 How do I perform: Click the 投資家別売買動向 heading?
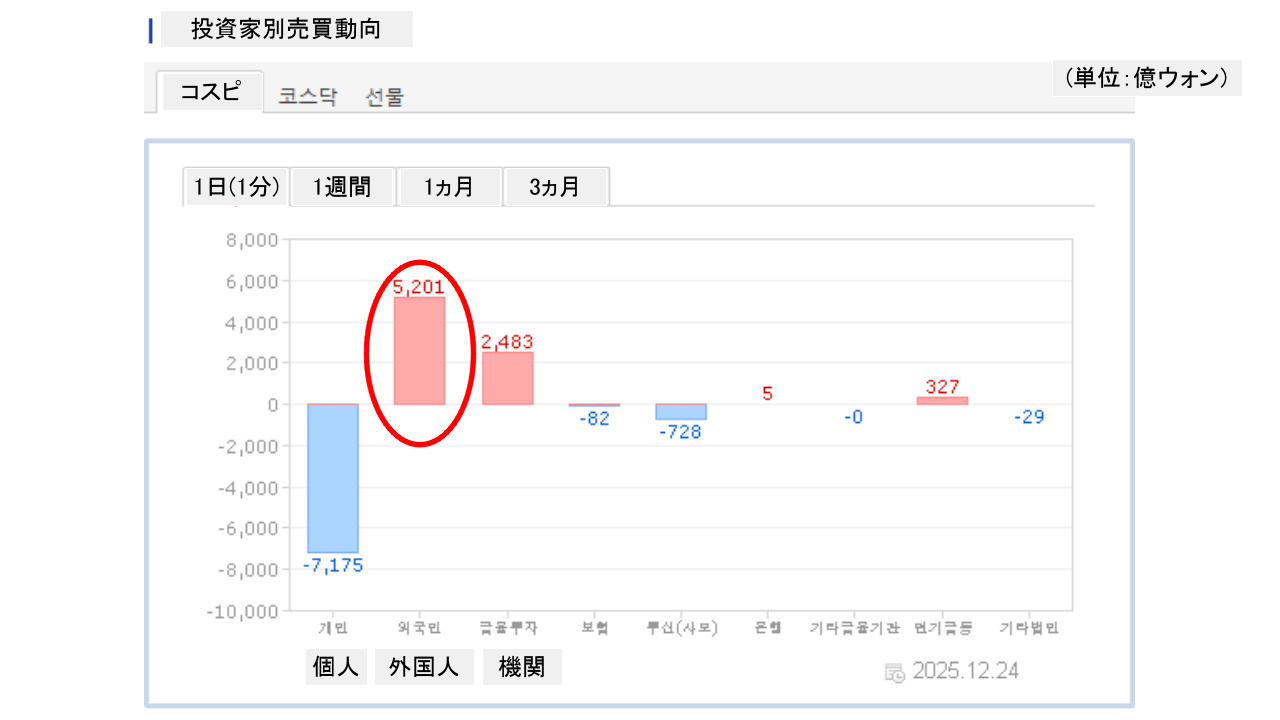(286, 29)
